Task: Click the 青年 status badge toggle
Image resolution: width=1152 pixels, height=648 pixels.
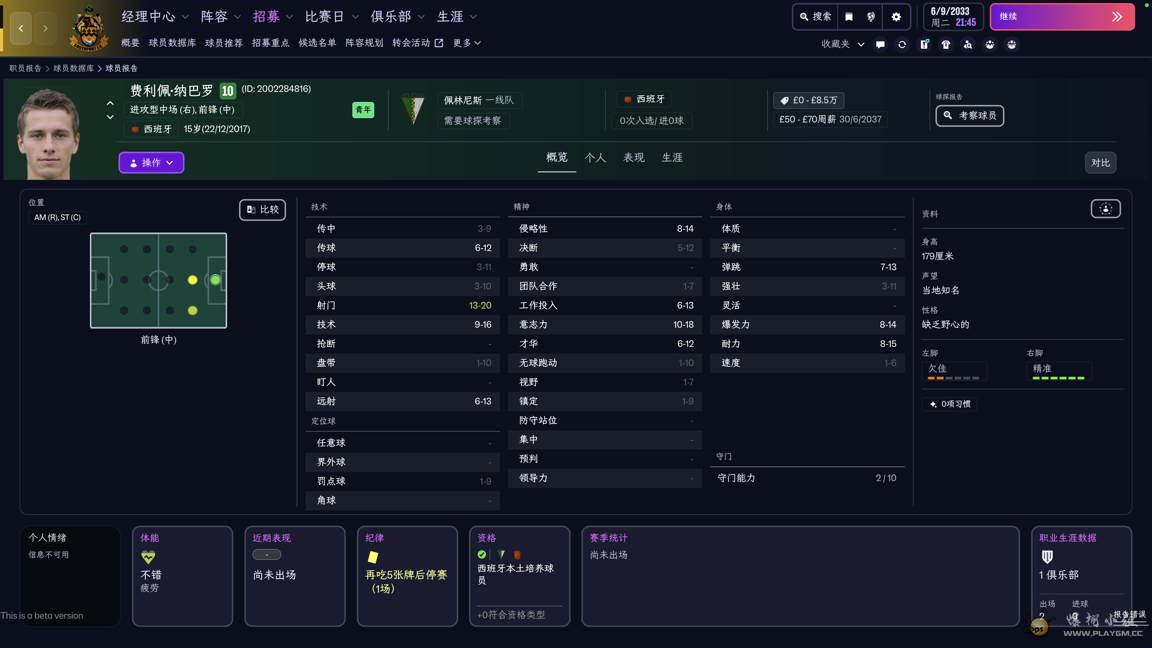Action: [361, 109]
